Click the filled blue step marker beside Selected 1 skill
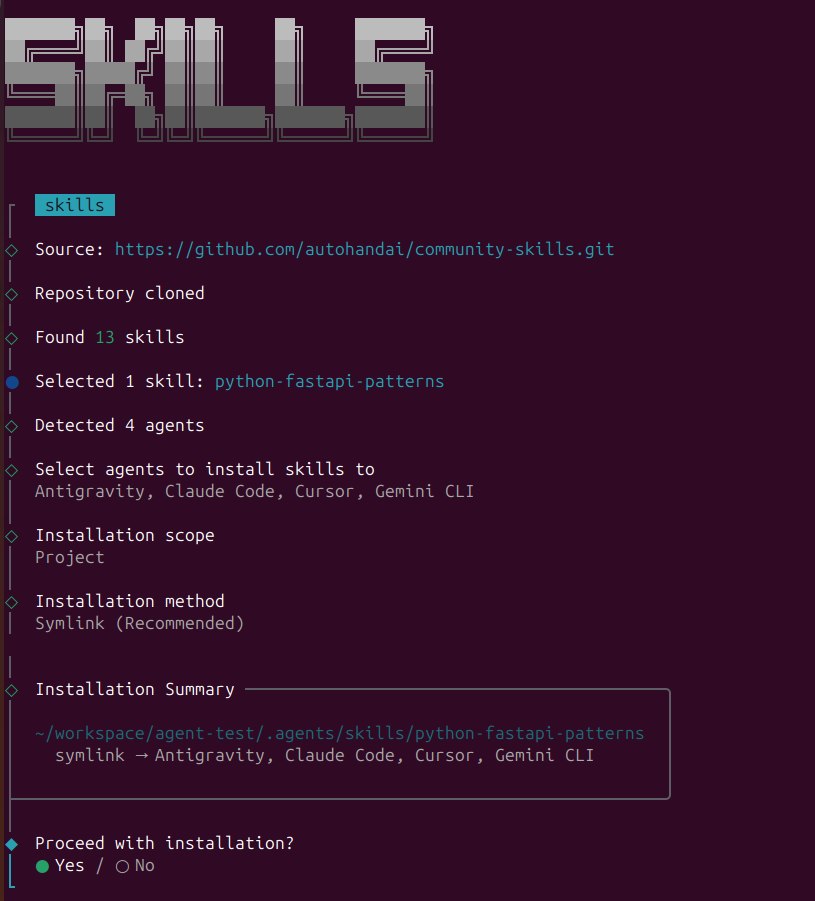The height and width of the screenshot is (901, 815). click(11, 382)
